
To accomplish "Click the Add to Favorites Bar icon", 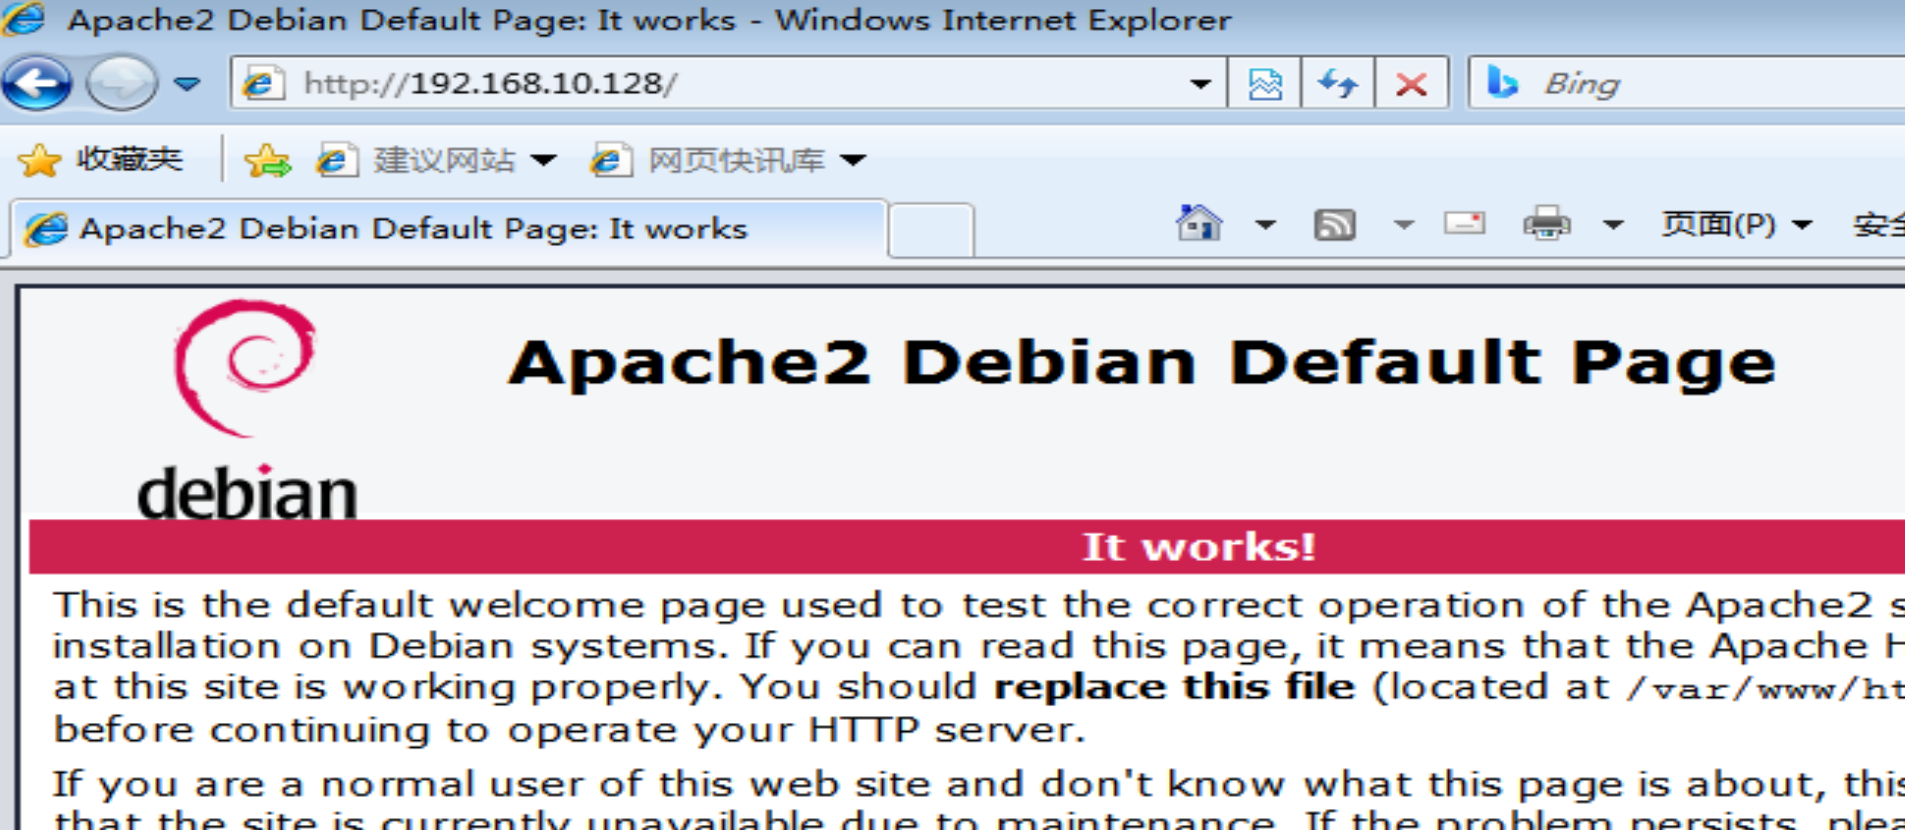I will pos(267,160).
